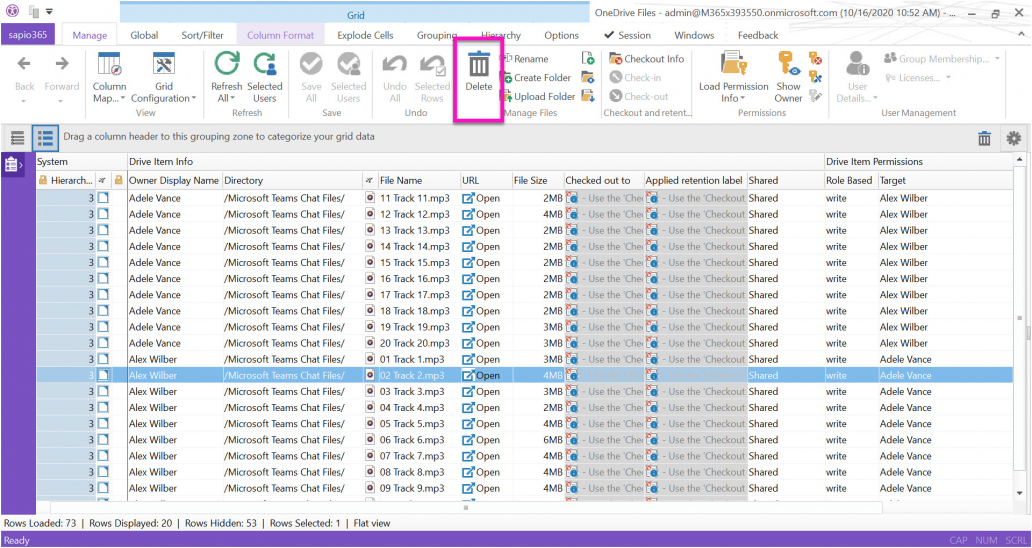Click the Checkout Info button
The image size is (1032, 548).
647,59
